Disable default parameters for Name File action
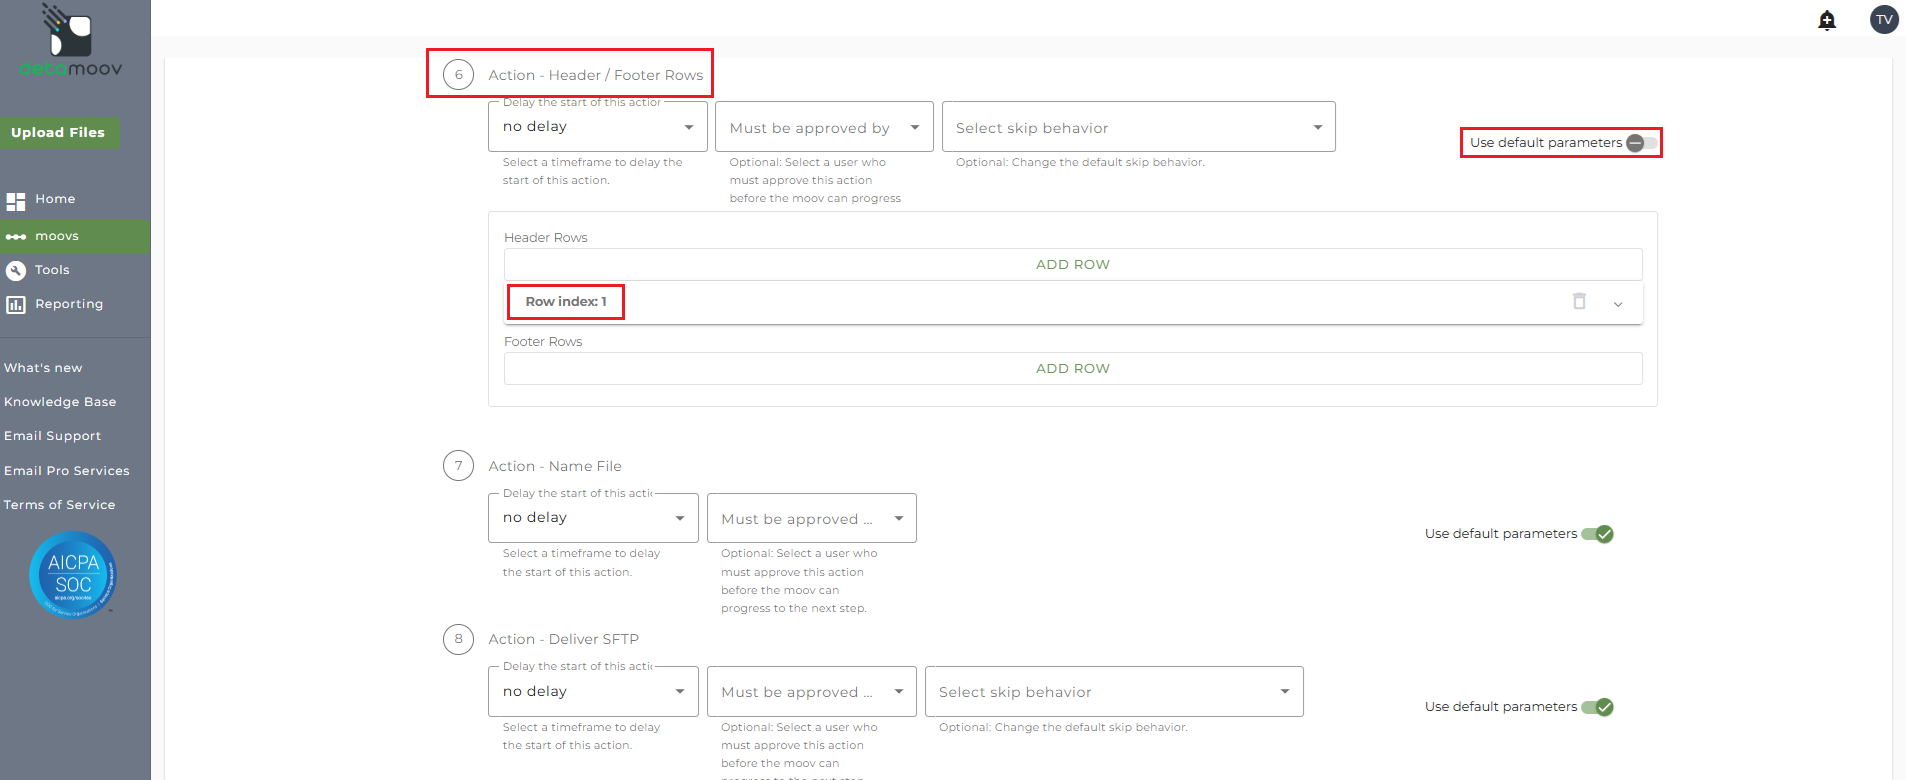Image resolution: width=1906 pixels, height=780 pixels. click(x=1598, y=534)
